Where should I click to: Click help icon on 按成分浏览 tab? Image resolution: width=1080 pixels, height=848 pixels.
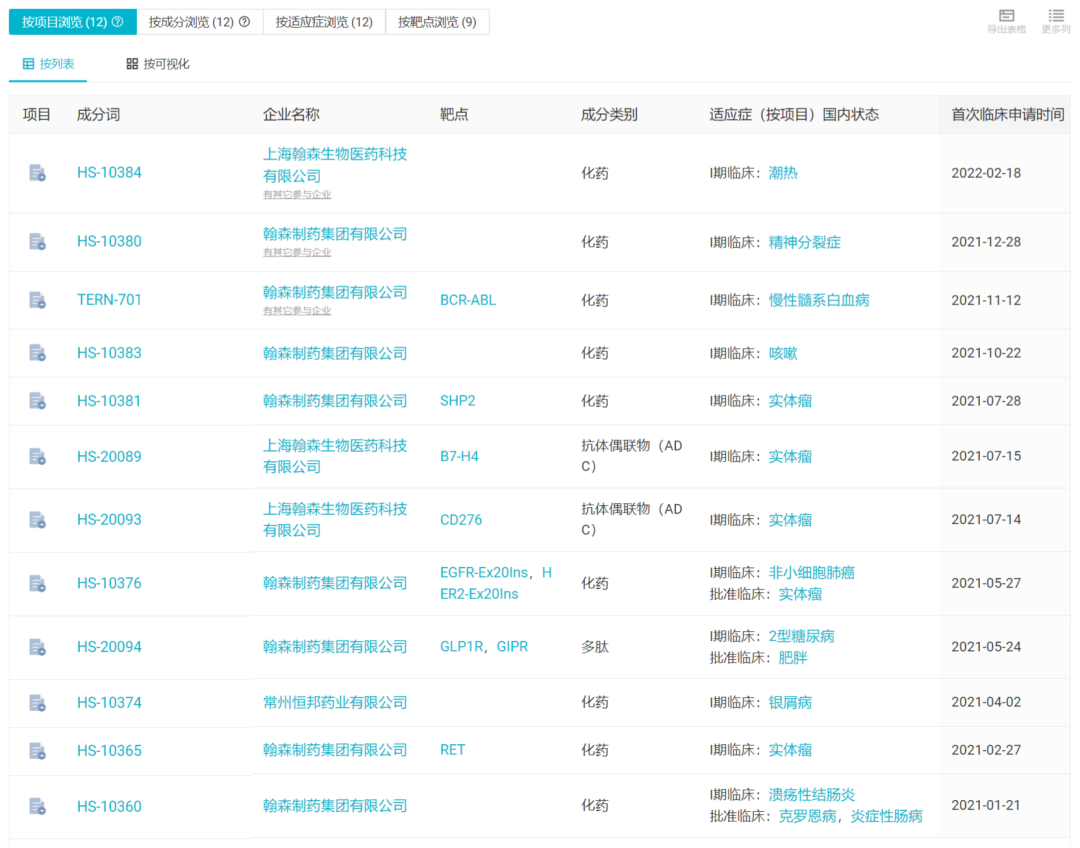(244, 22)
